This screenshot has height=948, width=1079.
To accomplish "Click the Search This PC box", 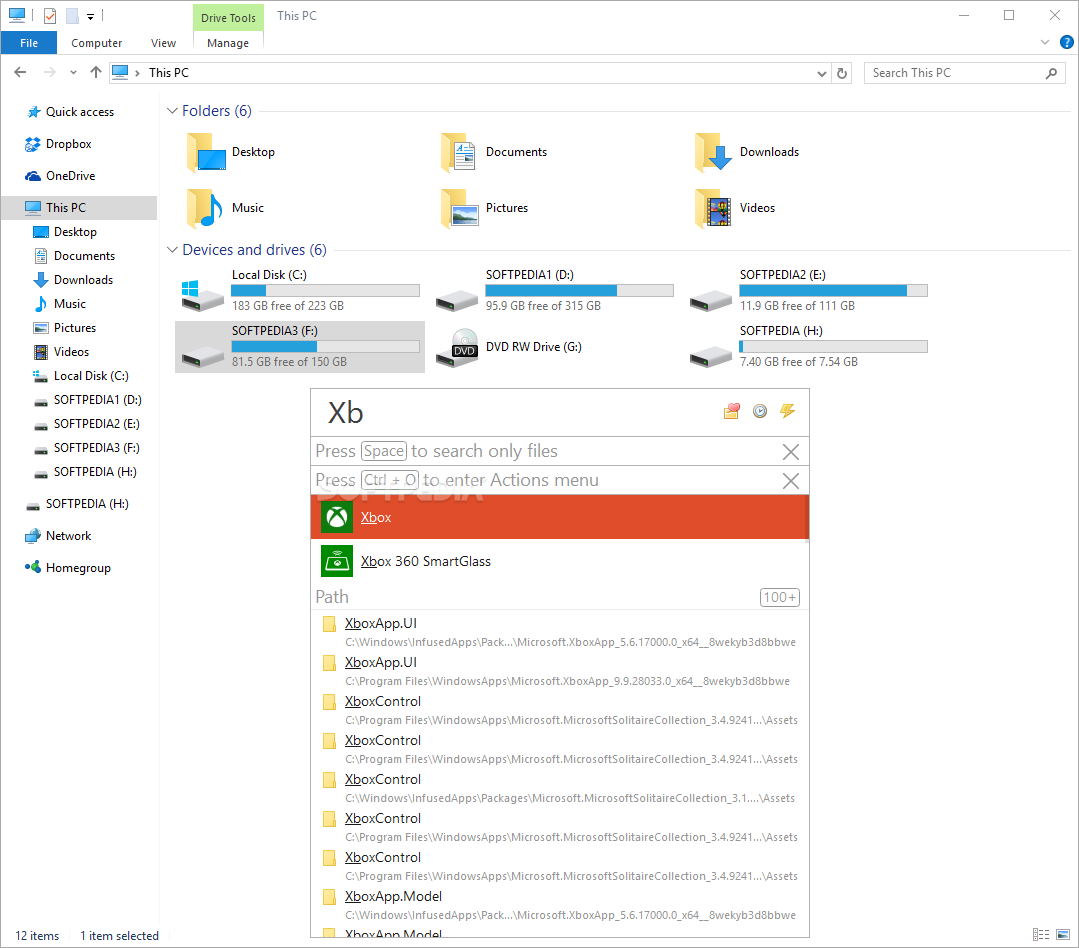I will click(x=963, y=73).
